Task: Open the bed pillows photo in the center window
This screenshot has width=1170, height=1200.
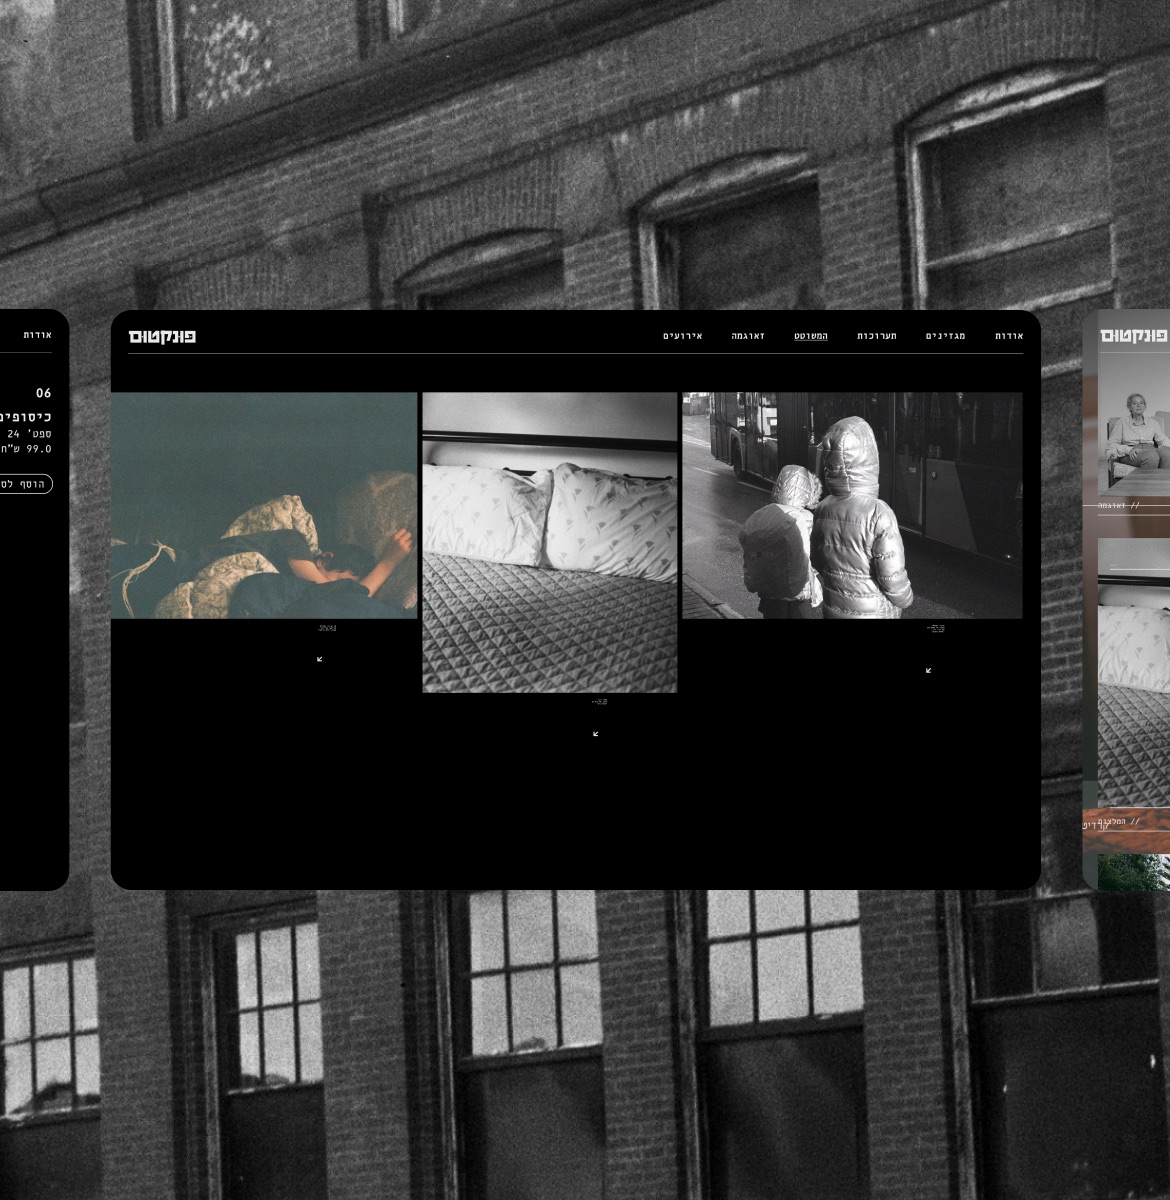Action: click(x=550, y=542)
